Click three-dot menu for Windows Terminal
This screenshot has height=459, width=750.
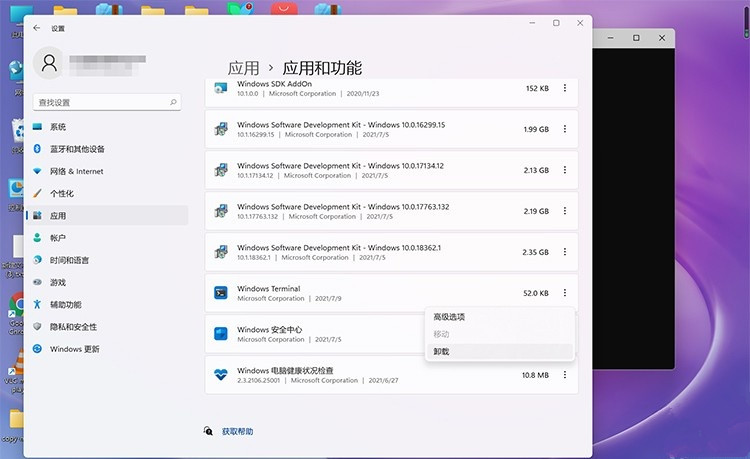tap(565, 293)
